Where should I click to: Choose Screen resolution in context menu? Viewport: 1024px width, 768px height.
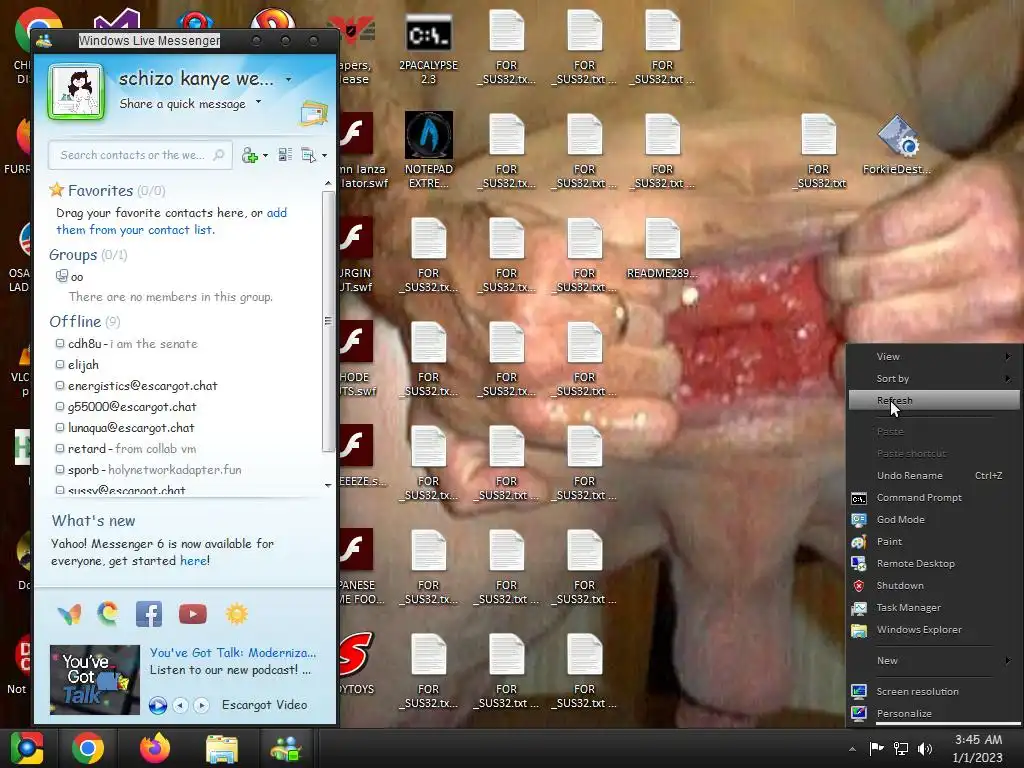tap(934, 692)
